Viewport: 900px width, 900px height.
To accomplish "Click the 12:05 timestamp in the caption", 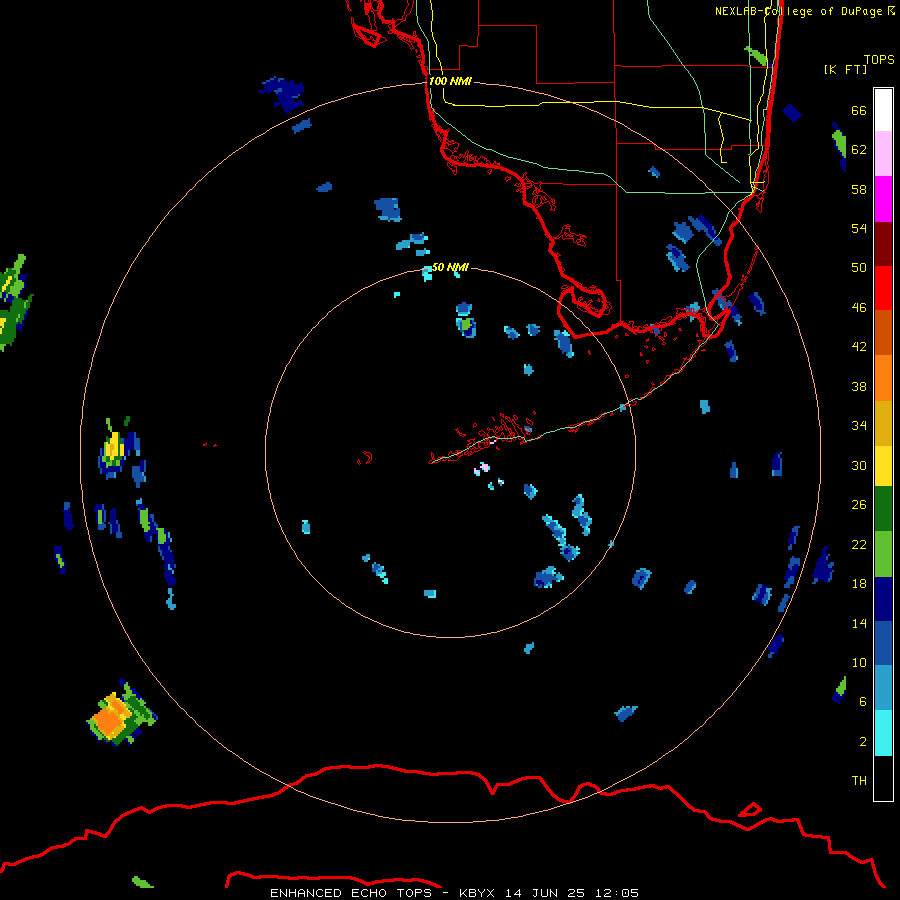I will (x=617, y=893).
